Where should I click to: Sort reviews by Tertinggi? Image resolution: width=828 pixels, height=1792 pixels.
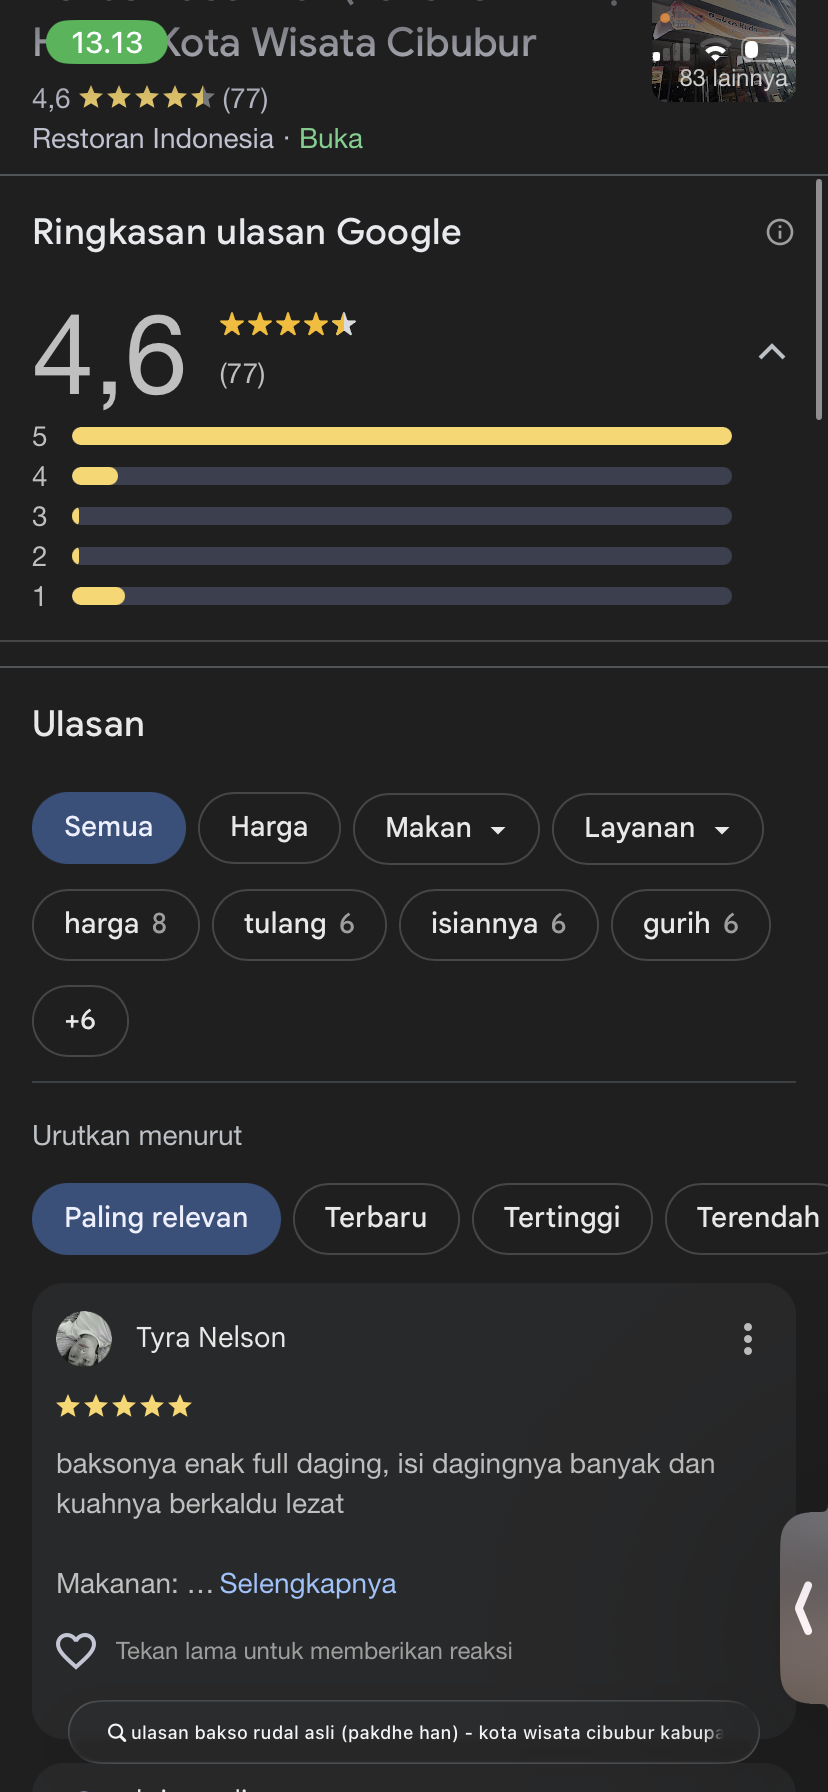click(562, 1218)
